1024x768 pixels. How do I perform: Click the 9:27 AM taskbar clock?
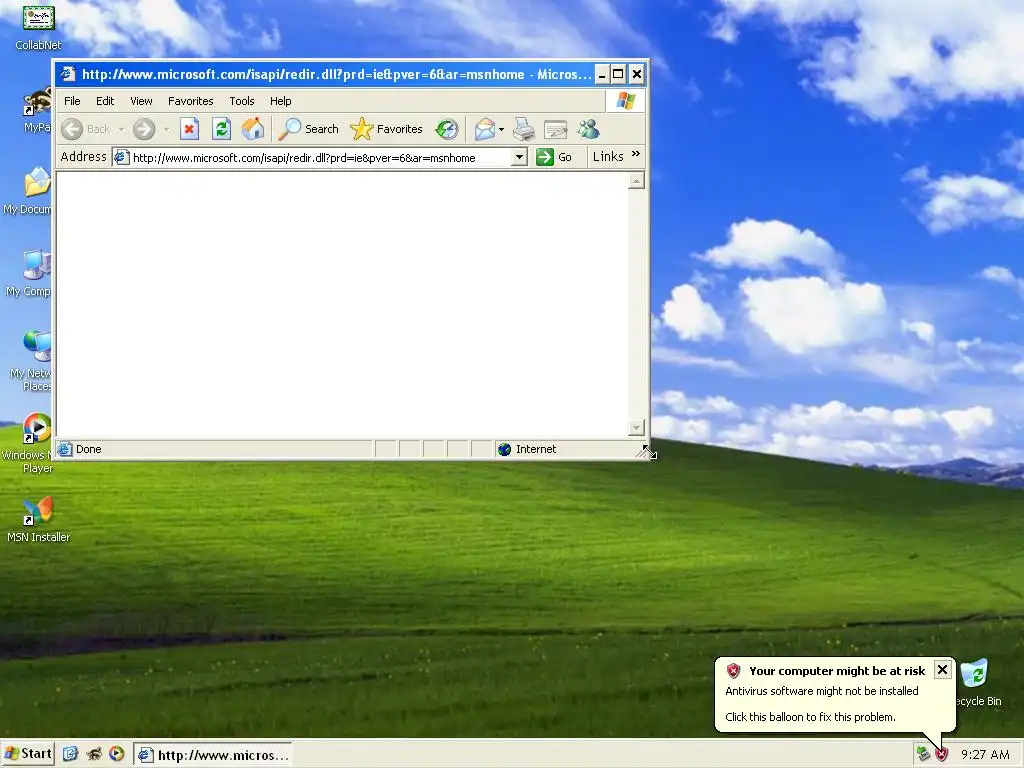[x=985, y=754]
